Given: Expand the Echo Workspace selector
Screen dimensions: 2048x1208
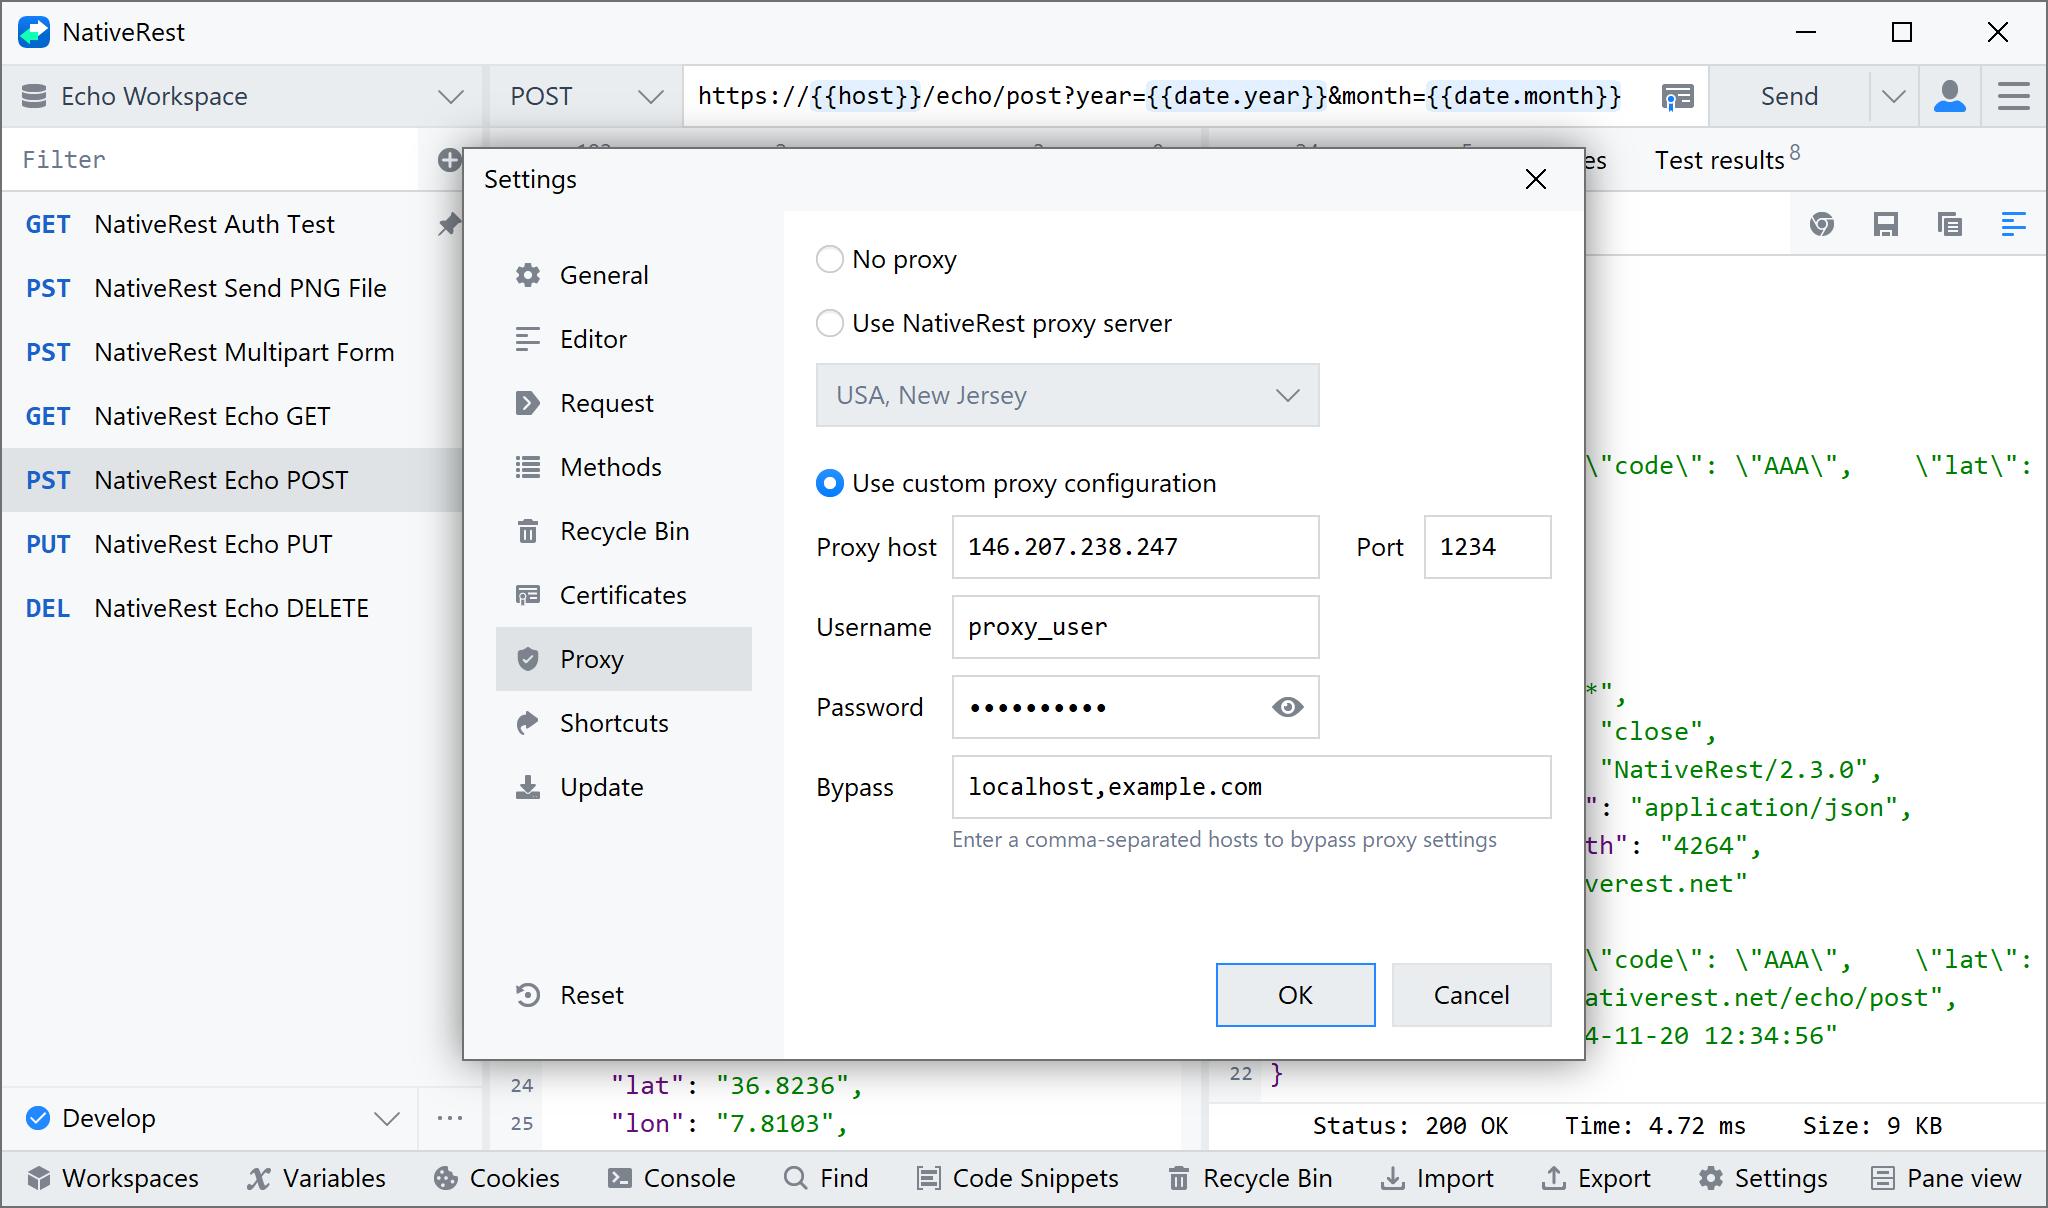Looking at the screenshot, I should tap(241, 97).
